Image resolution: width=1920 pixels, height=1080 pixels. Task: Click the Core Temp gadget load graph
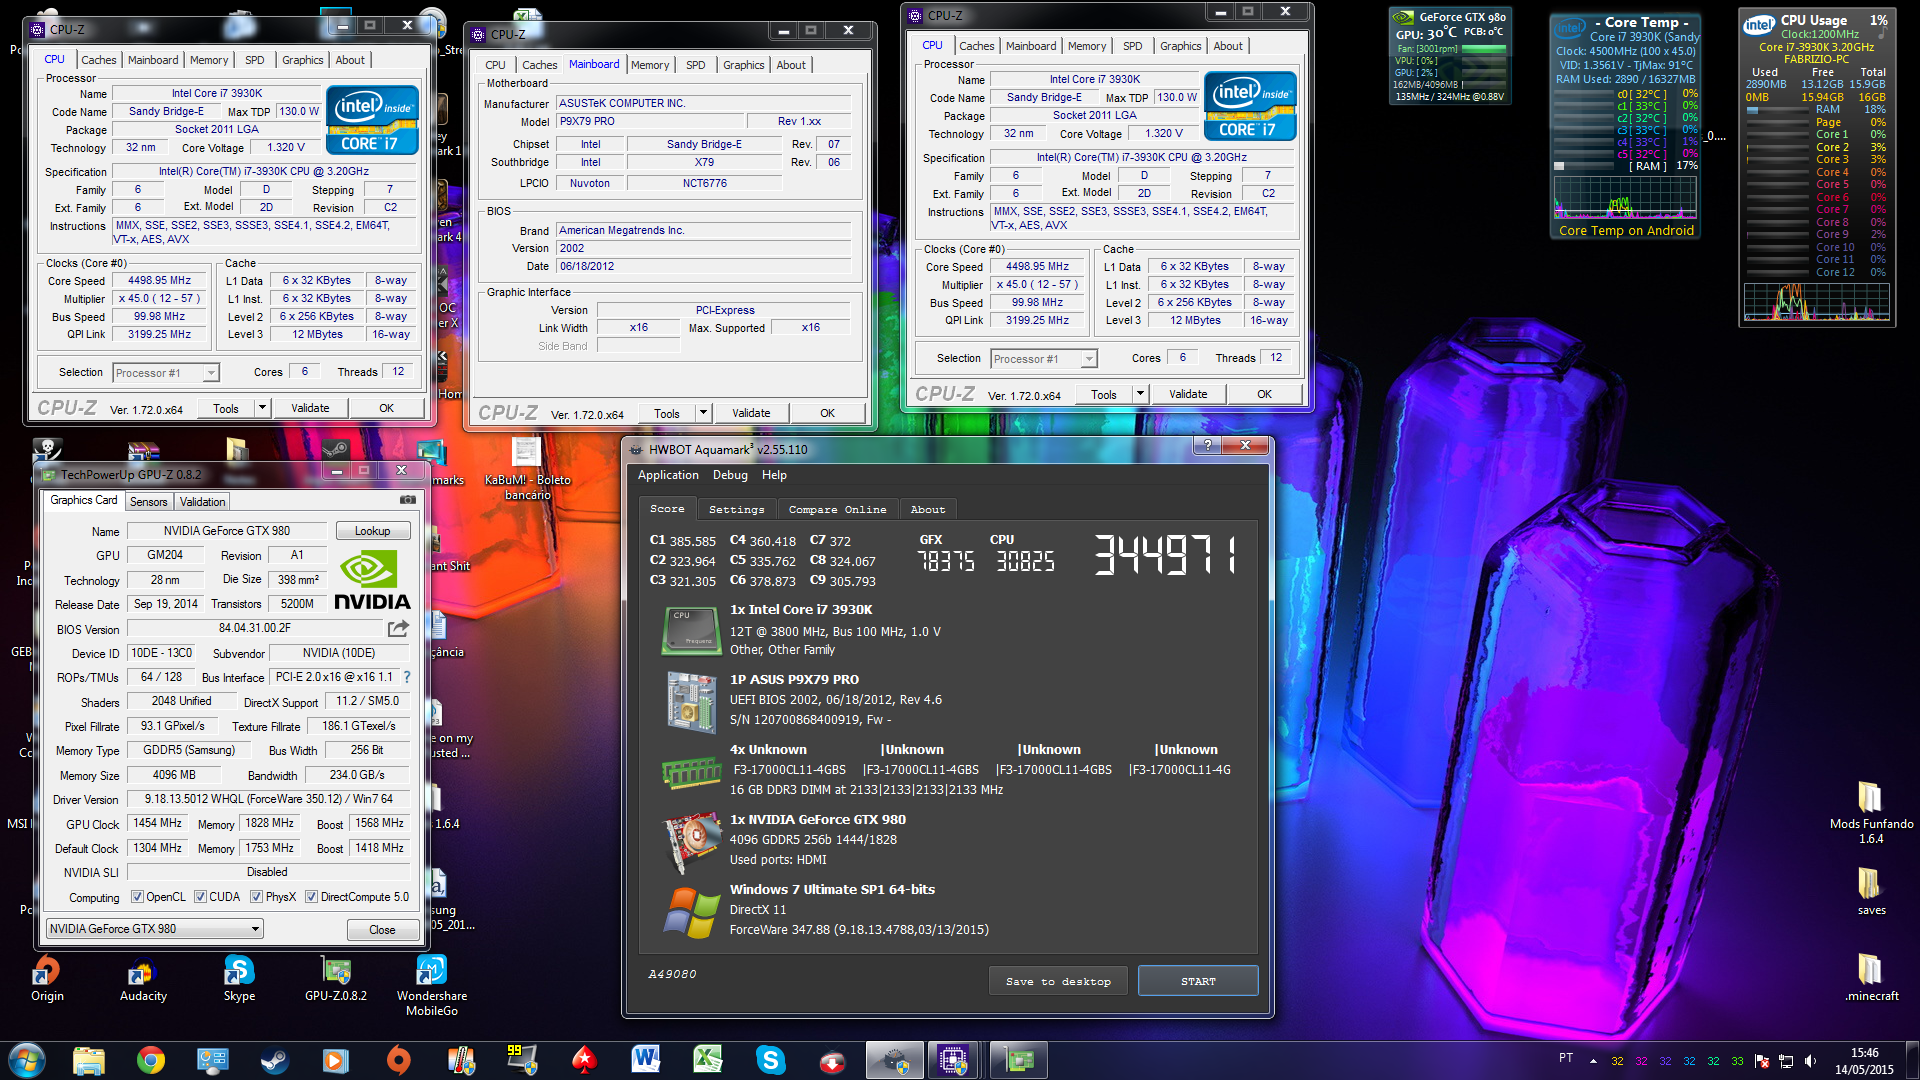pyautogui.click(x=1625, y=198)
